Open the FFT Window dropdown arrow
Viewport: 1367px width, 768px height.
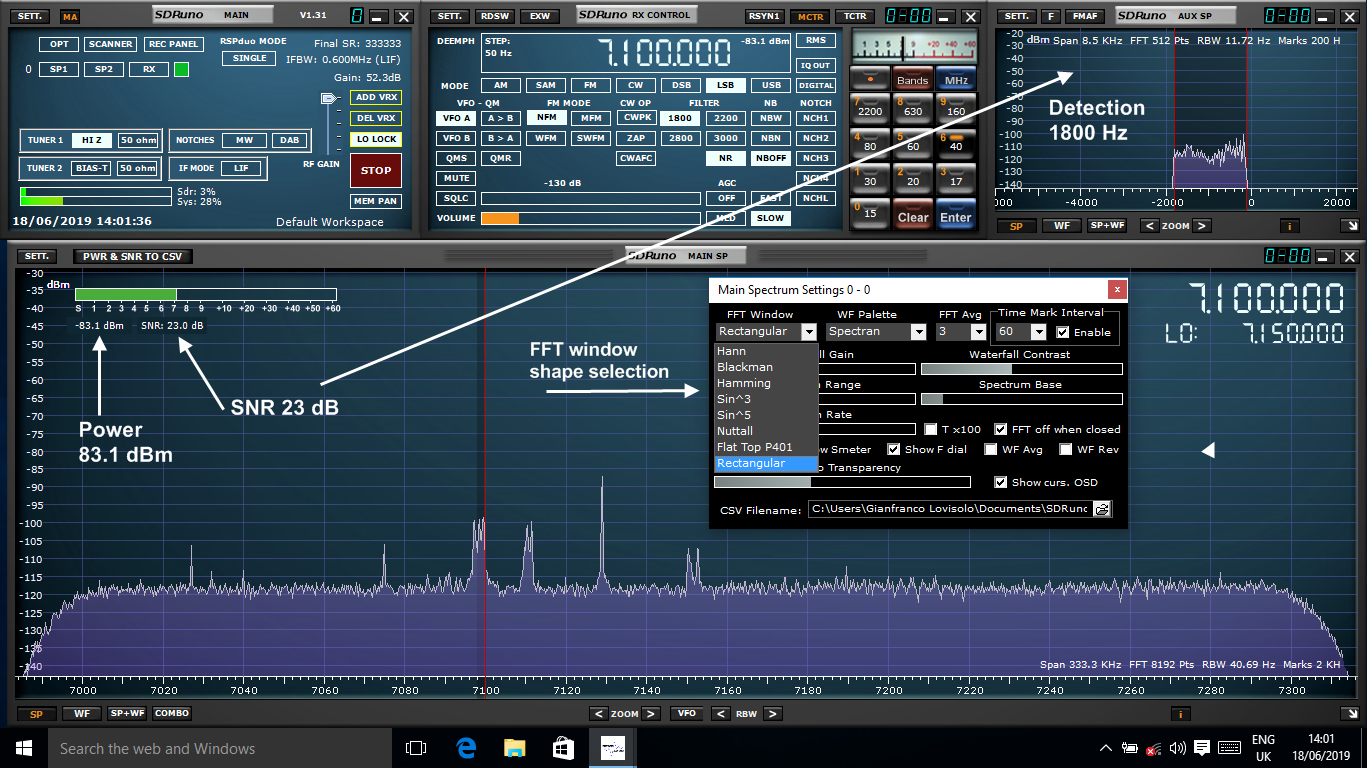[809, 332]
